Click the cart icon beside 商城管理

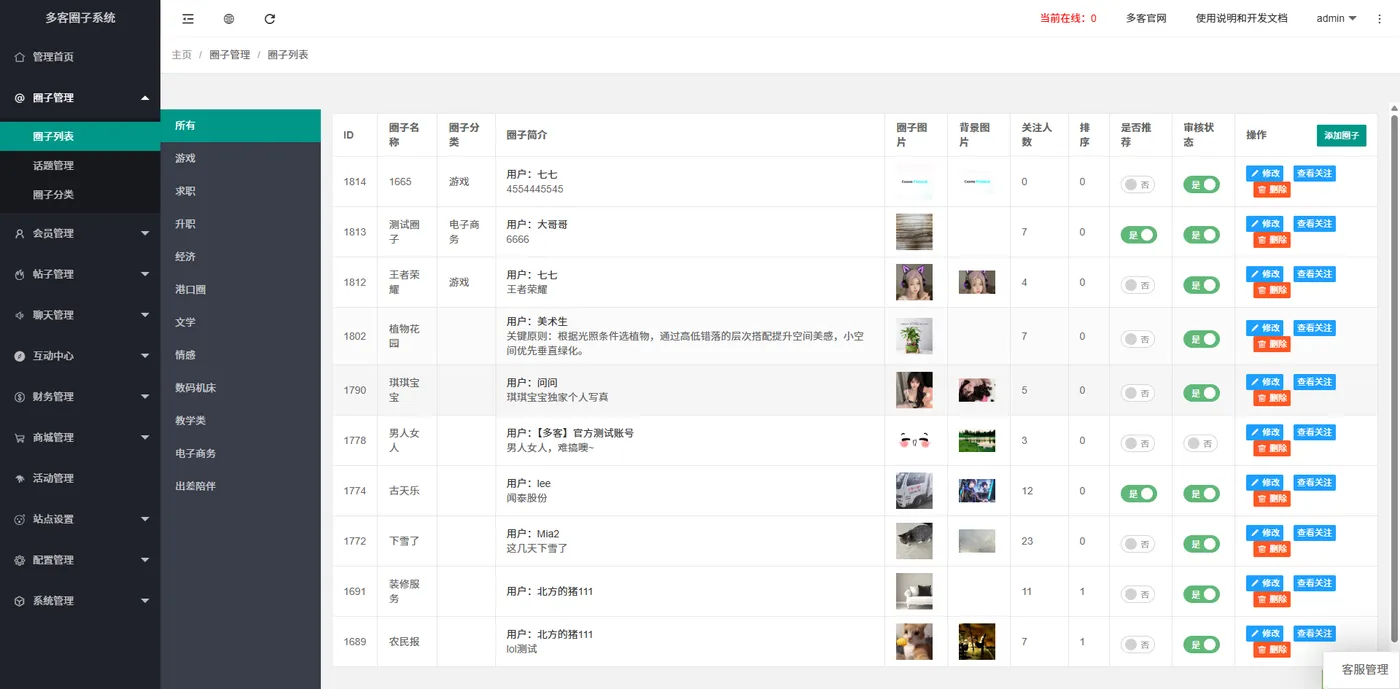(20, 438)
